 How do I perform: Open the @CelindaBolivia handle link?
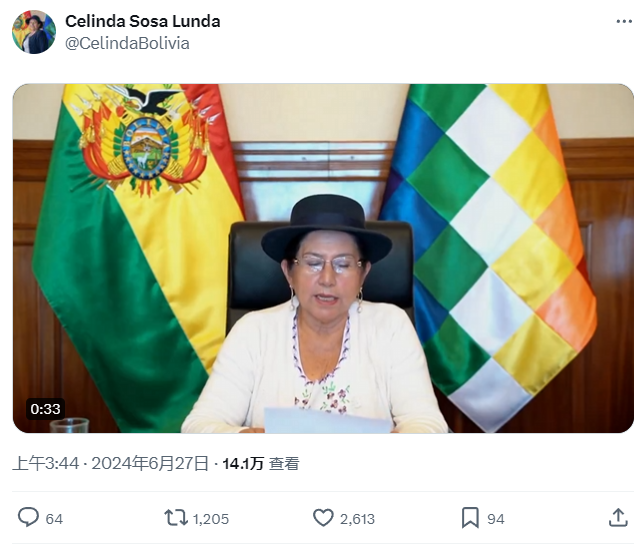click(x=127, y=43)
